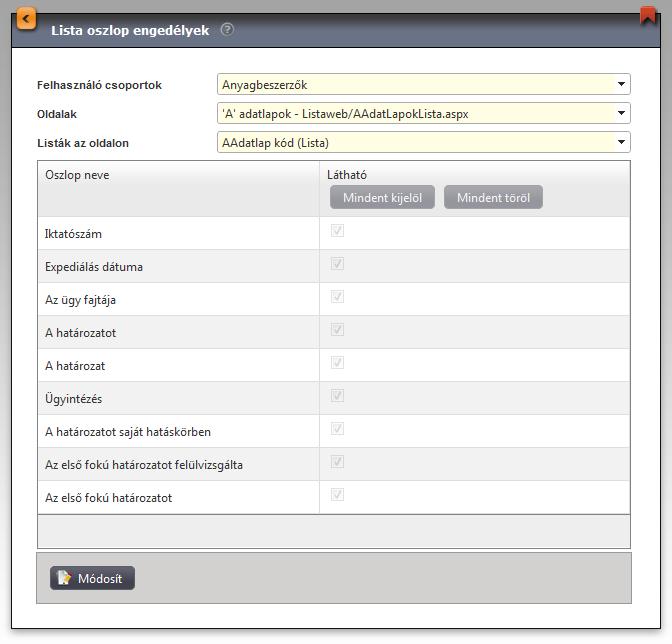Toggle the A határozat row checkbox
672x644 pixels.
click(337, 362)
